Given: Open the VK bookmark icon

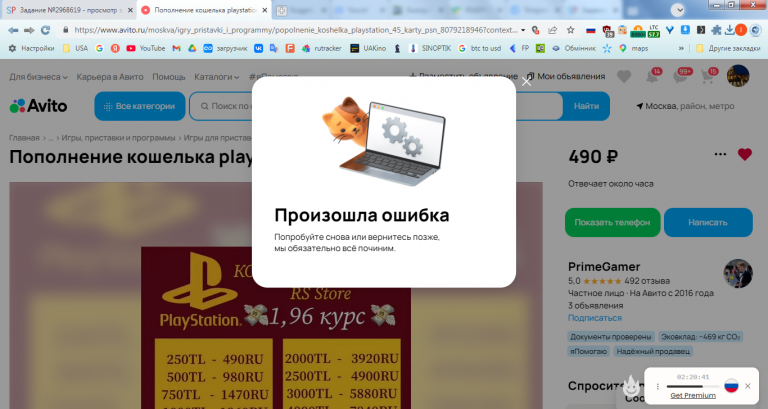Looking at the screenshot, I should [258, 48].
